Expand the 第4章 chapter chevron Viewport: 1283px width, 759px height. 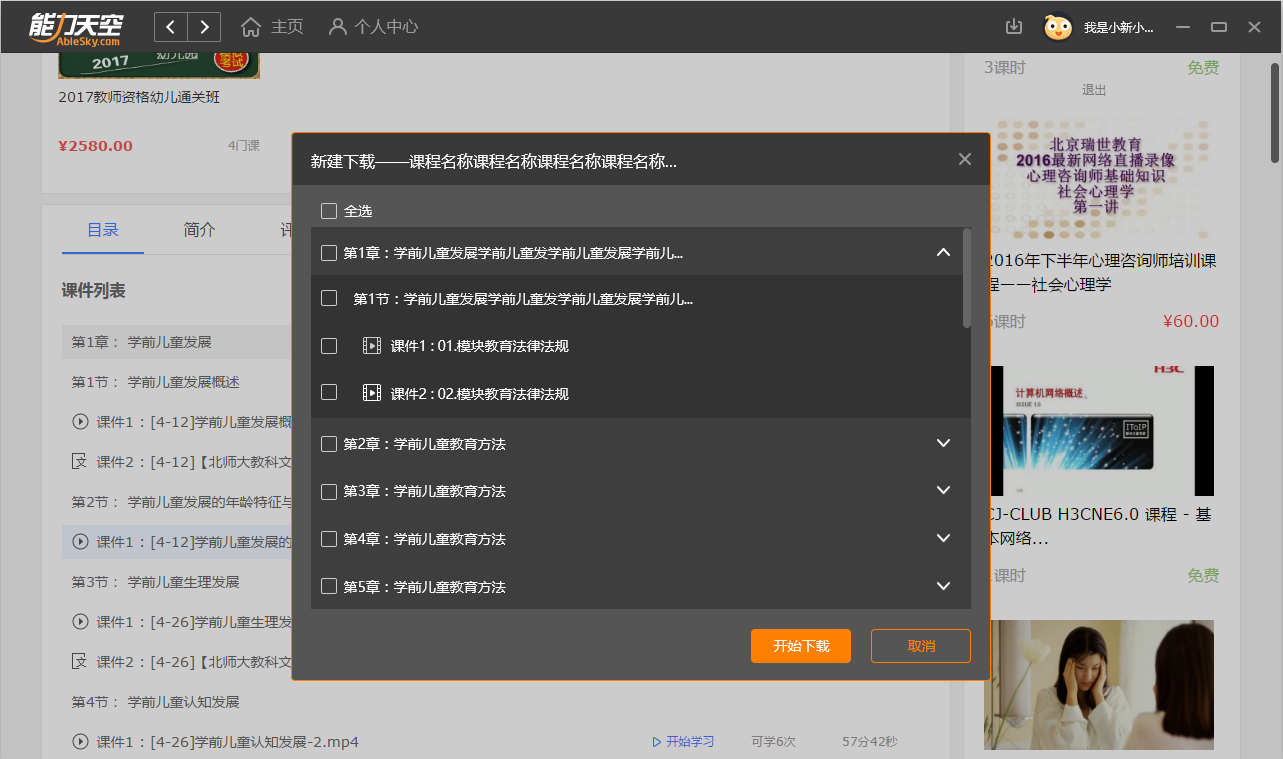tap(943, 538)
